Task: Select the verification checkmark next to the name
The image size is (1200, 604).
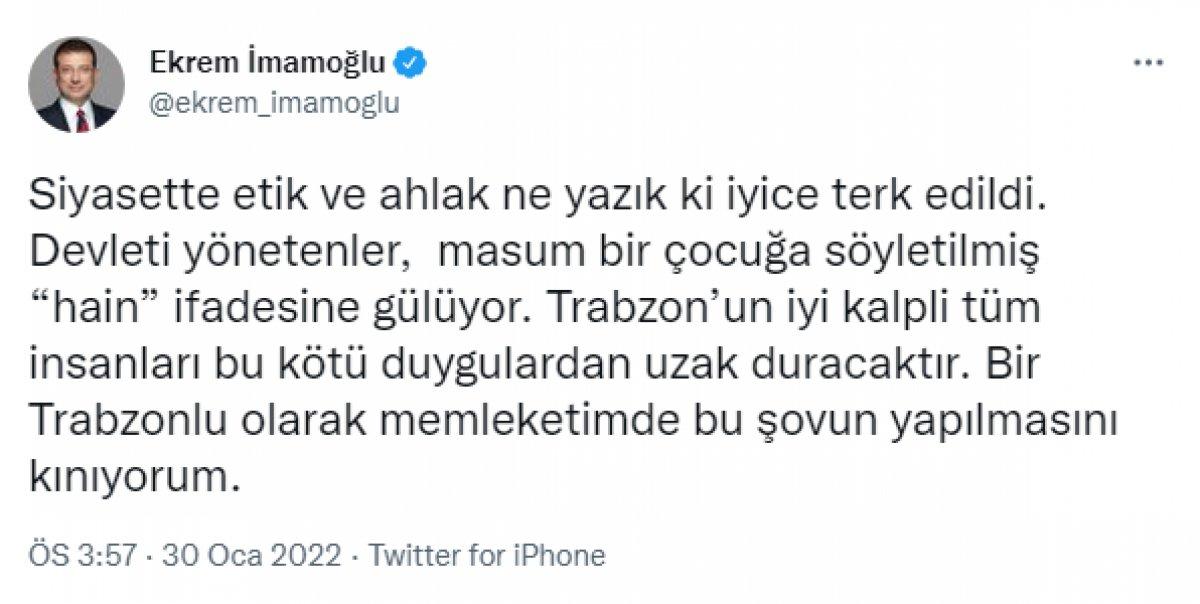Action: pos(408,61)
